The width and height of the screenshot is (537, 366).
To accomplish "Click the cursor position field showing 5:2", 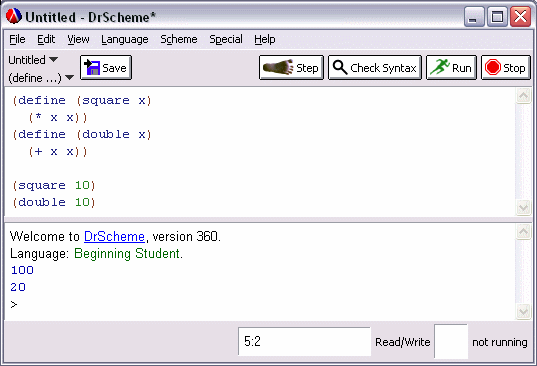I will pyautogui.click(x=304, y=341).
